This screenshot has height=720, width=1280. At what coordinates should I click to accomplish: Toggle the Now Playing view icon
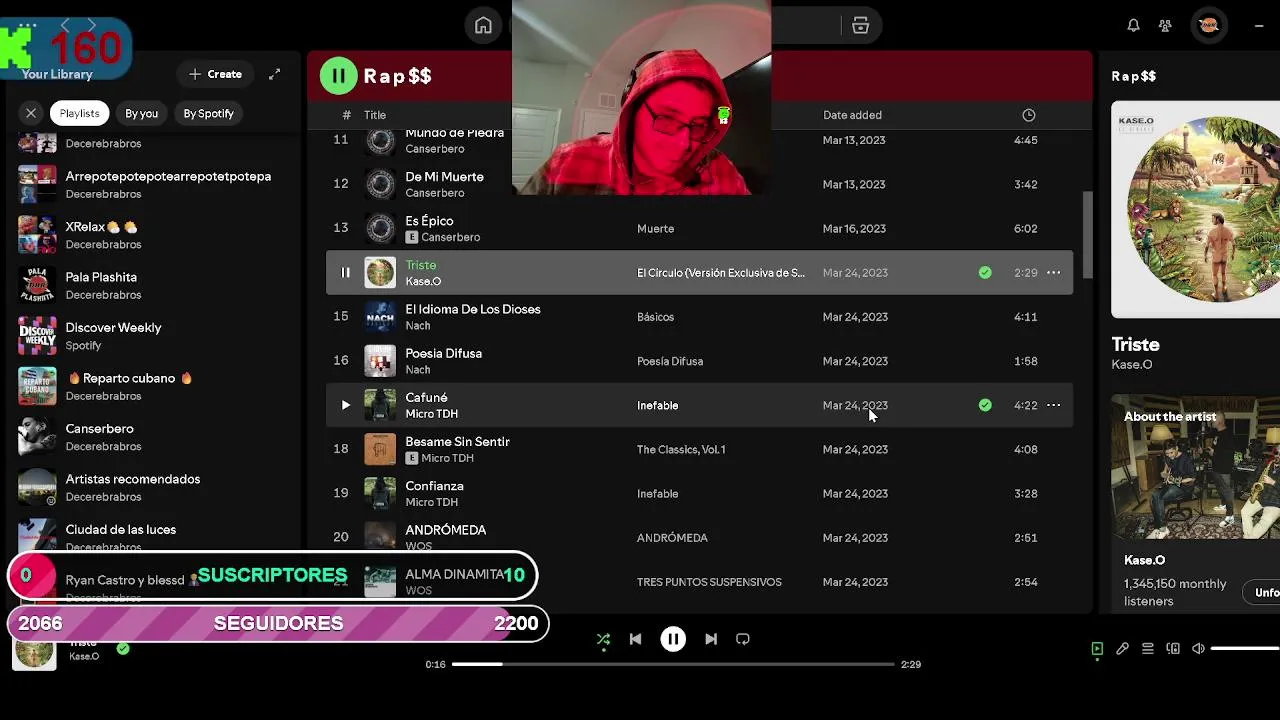[1097, 649]
